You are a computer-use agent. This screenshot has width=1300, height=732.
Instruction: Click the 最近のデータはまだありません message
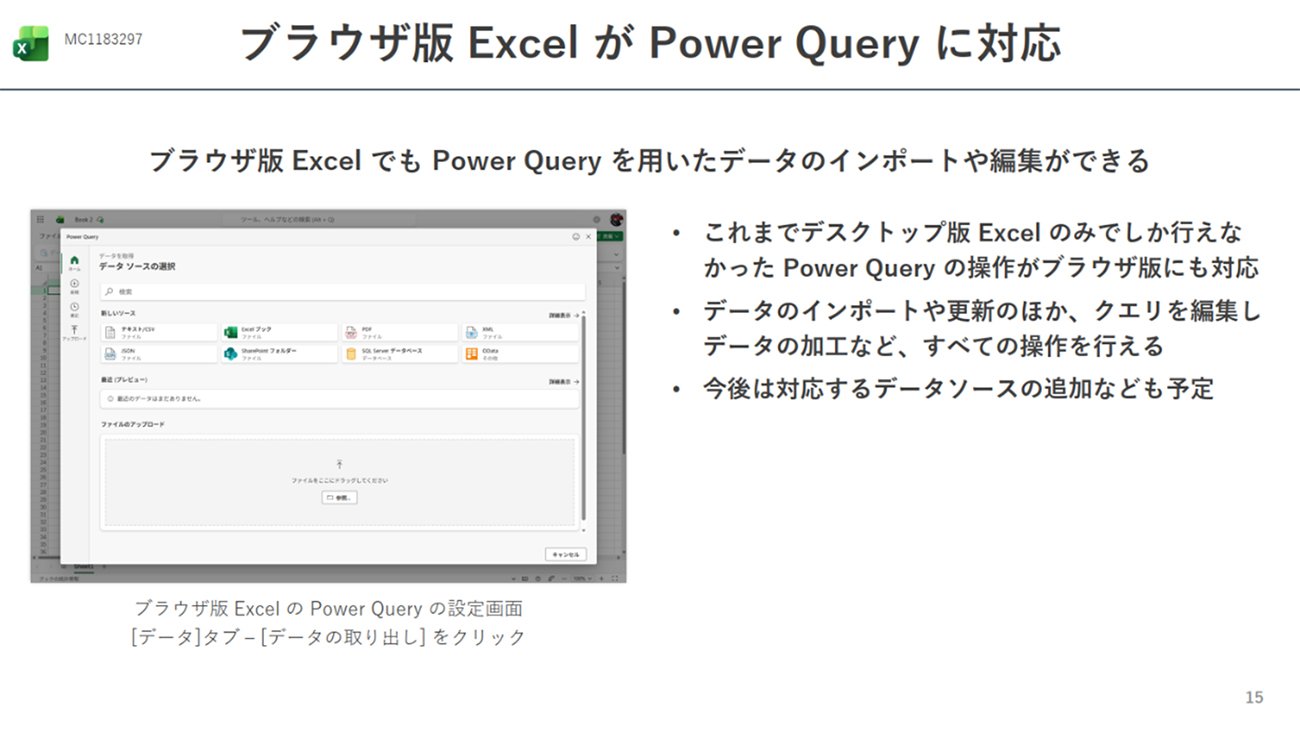pyautogui.click(x=160, y=398)
